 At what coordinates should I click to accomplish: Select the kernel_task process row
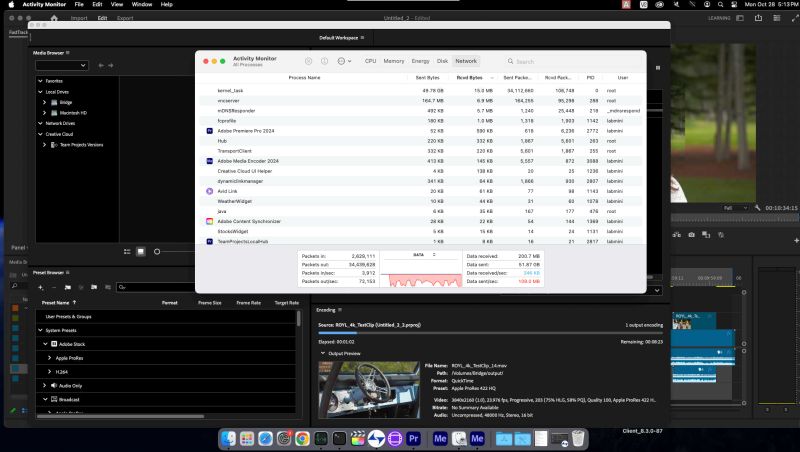coord(420,90)
